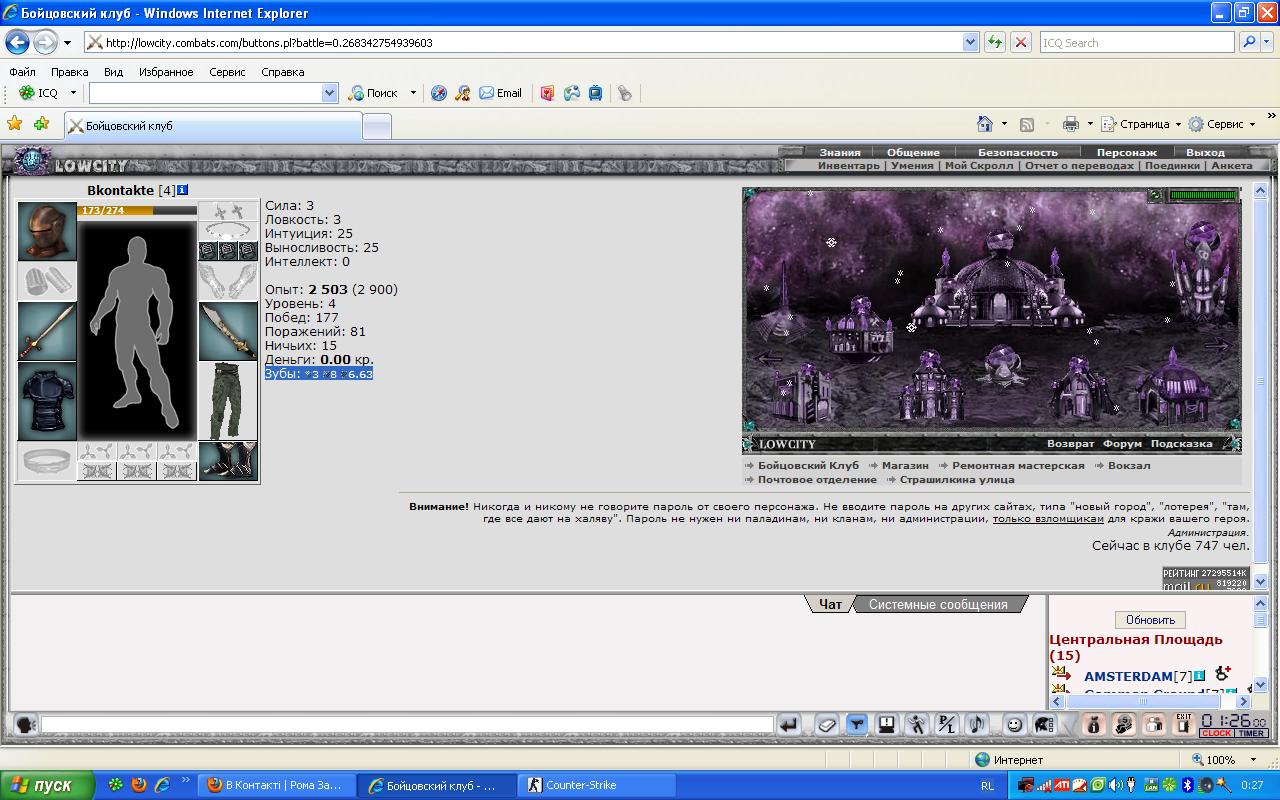The image size is (1280, 800).
Task: Click the gloves equipment slot
Action: point(228,281)
